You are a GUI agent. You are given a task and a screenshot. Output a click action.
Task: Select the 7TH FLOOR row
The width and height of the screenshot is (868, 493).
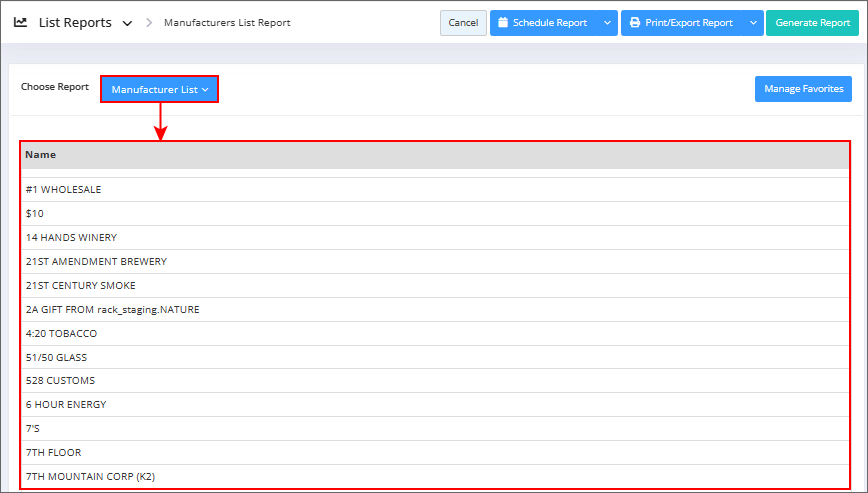coord(435,453)
